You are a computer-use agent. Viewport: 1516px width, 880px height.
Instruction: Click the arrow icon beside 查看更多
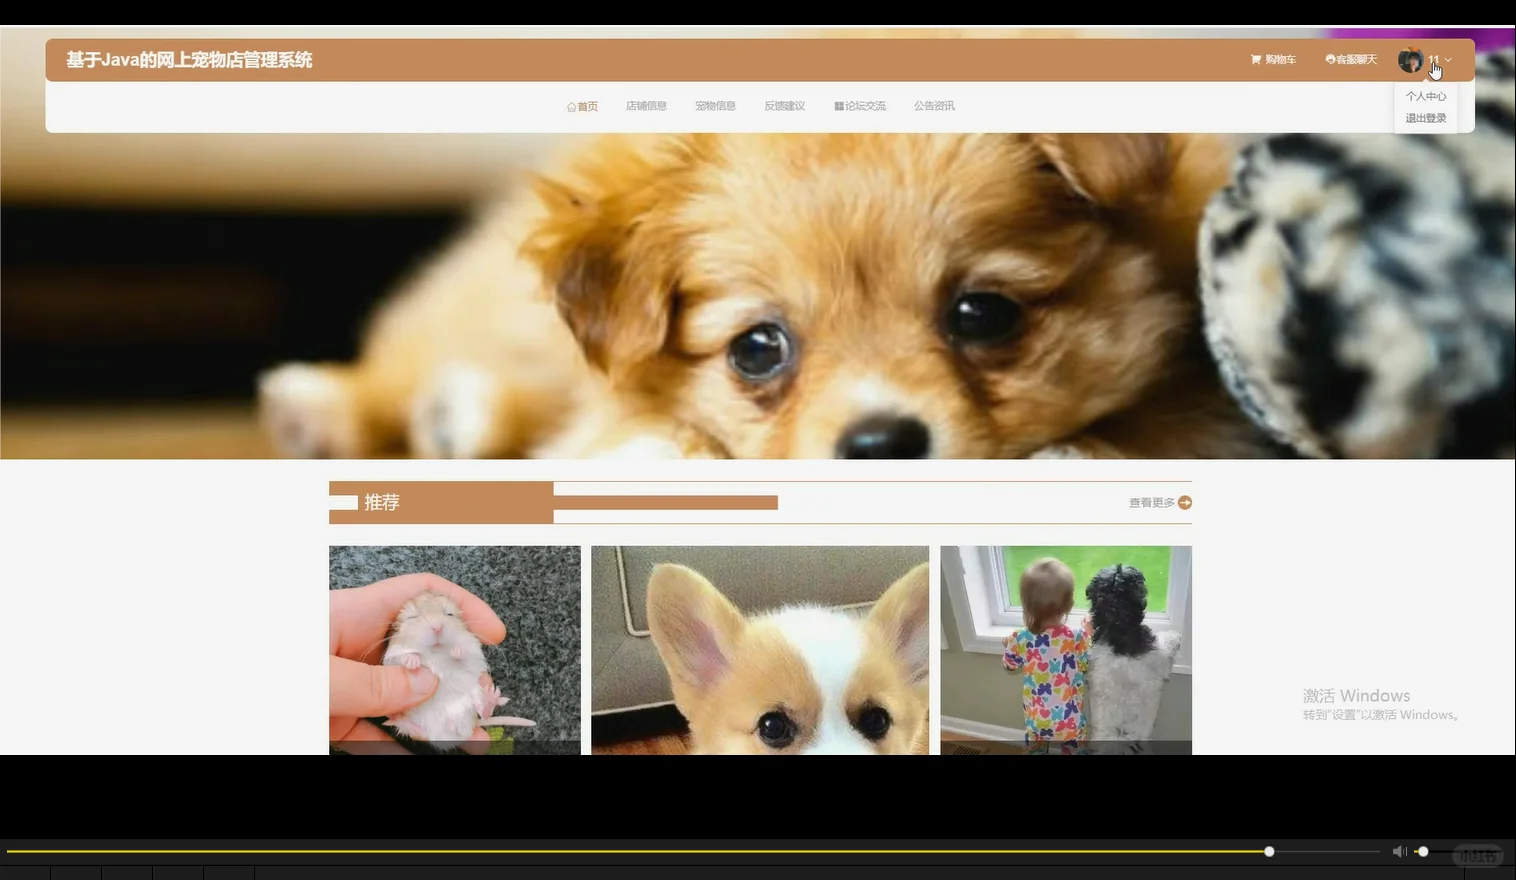1185,503
